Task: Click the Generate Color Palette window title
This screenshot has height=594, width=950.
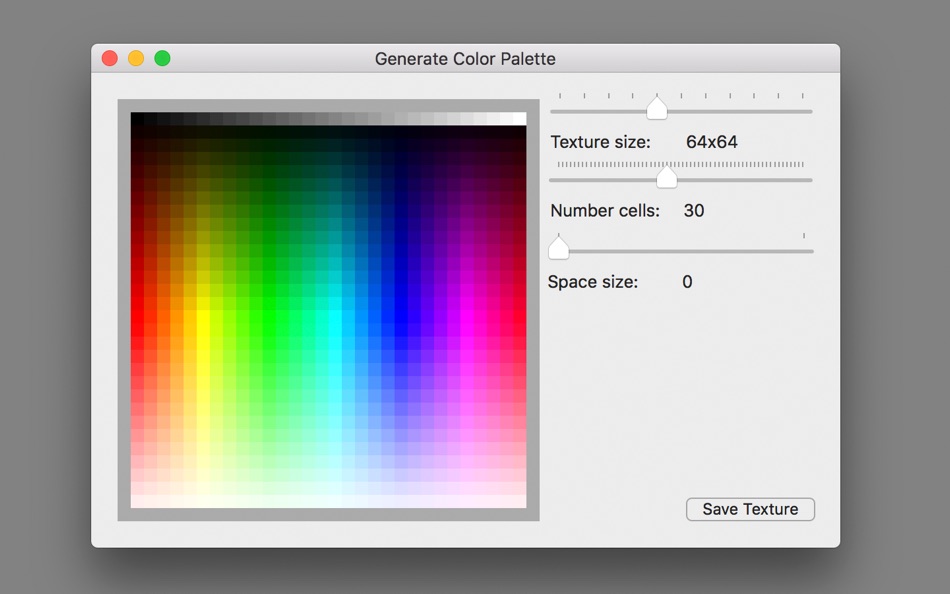Action: pos(465,59)
